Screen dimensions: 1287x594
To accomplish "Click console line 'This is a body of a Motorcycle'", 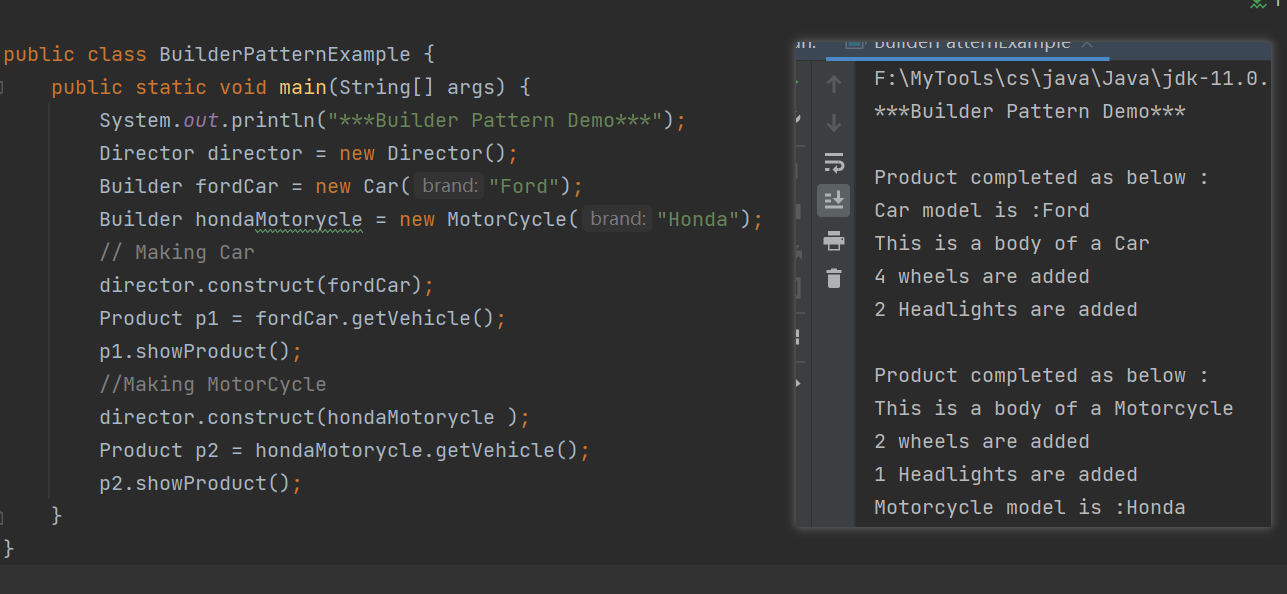I will click(1054, 408).
